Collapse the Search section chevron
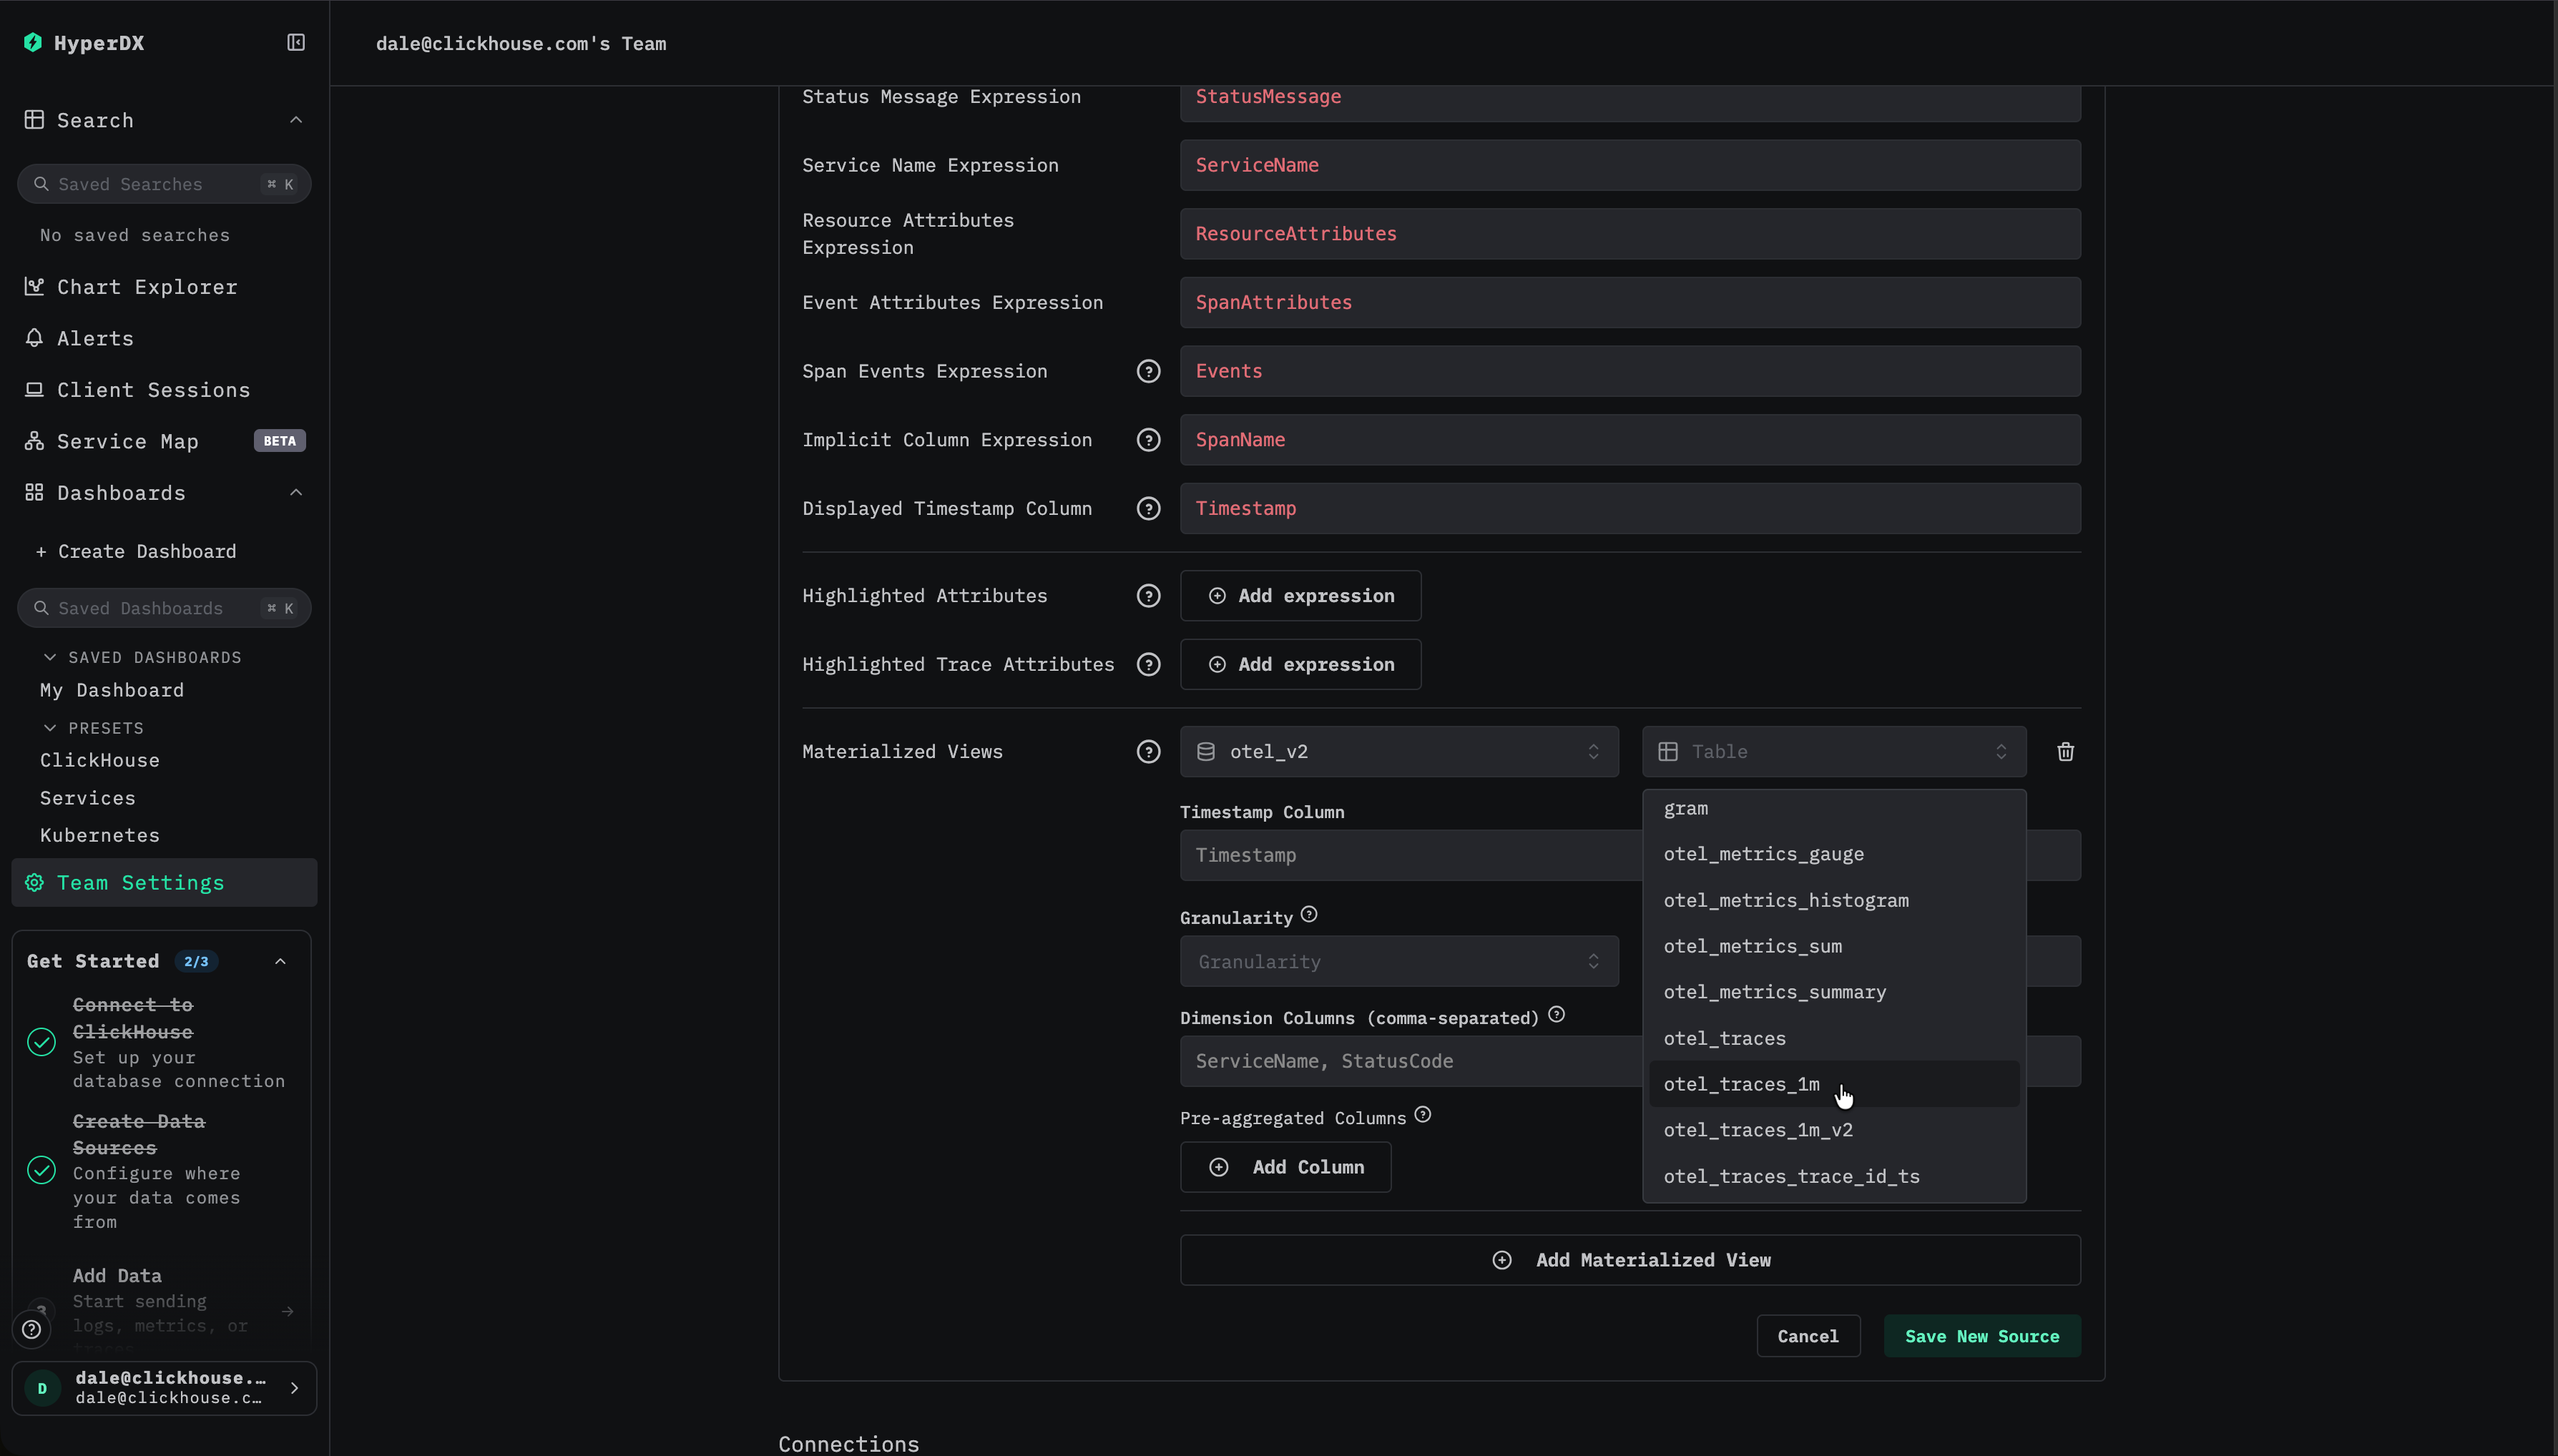 click(296, 120)
